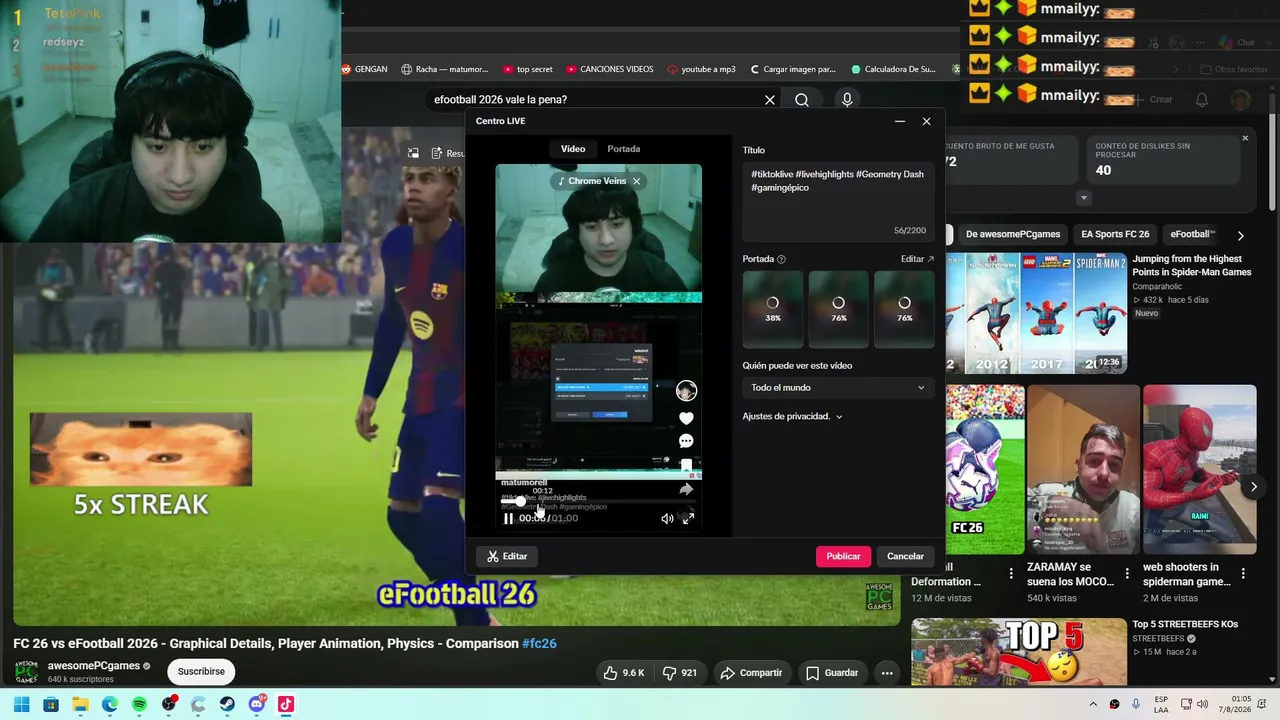Viewport: 1280px width, 720px height.
Task: Like the video with thumbs up
Action: coord(624,673)
